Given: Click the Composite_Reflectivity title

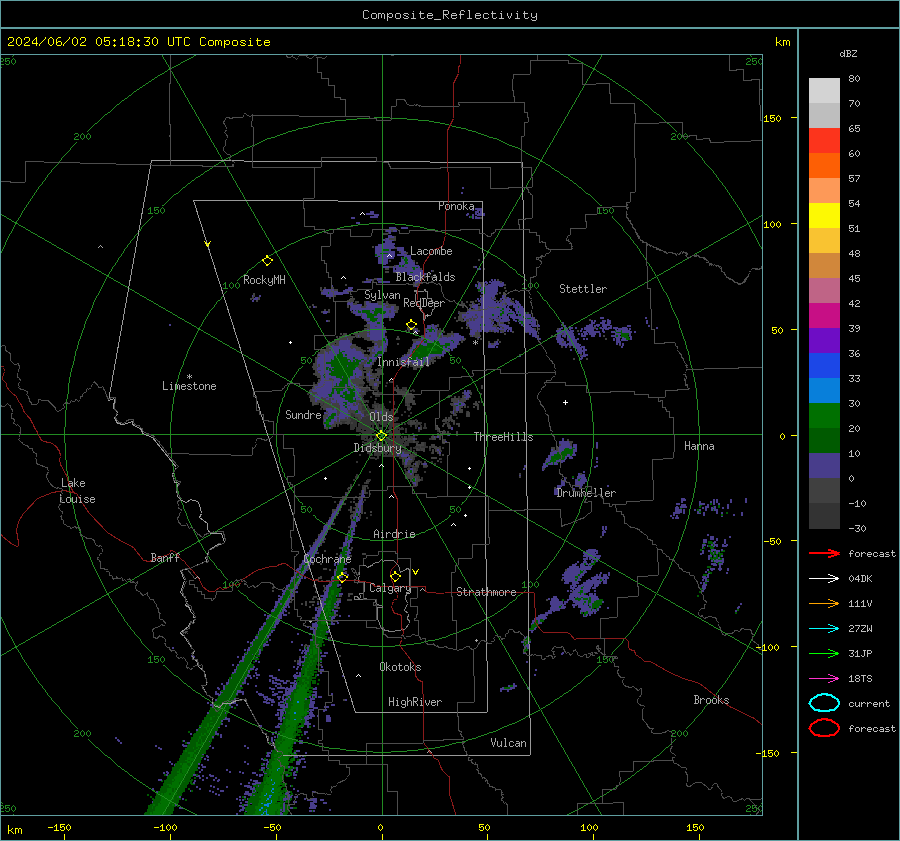Looking at the screenshot, I should (x=449, y=15).
